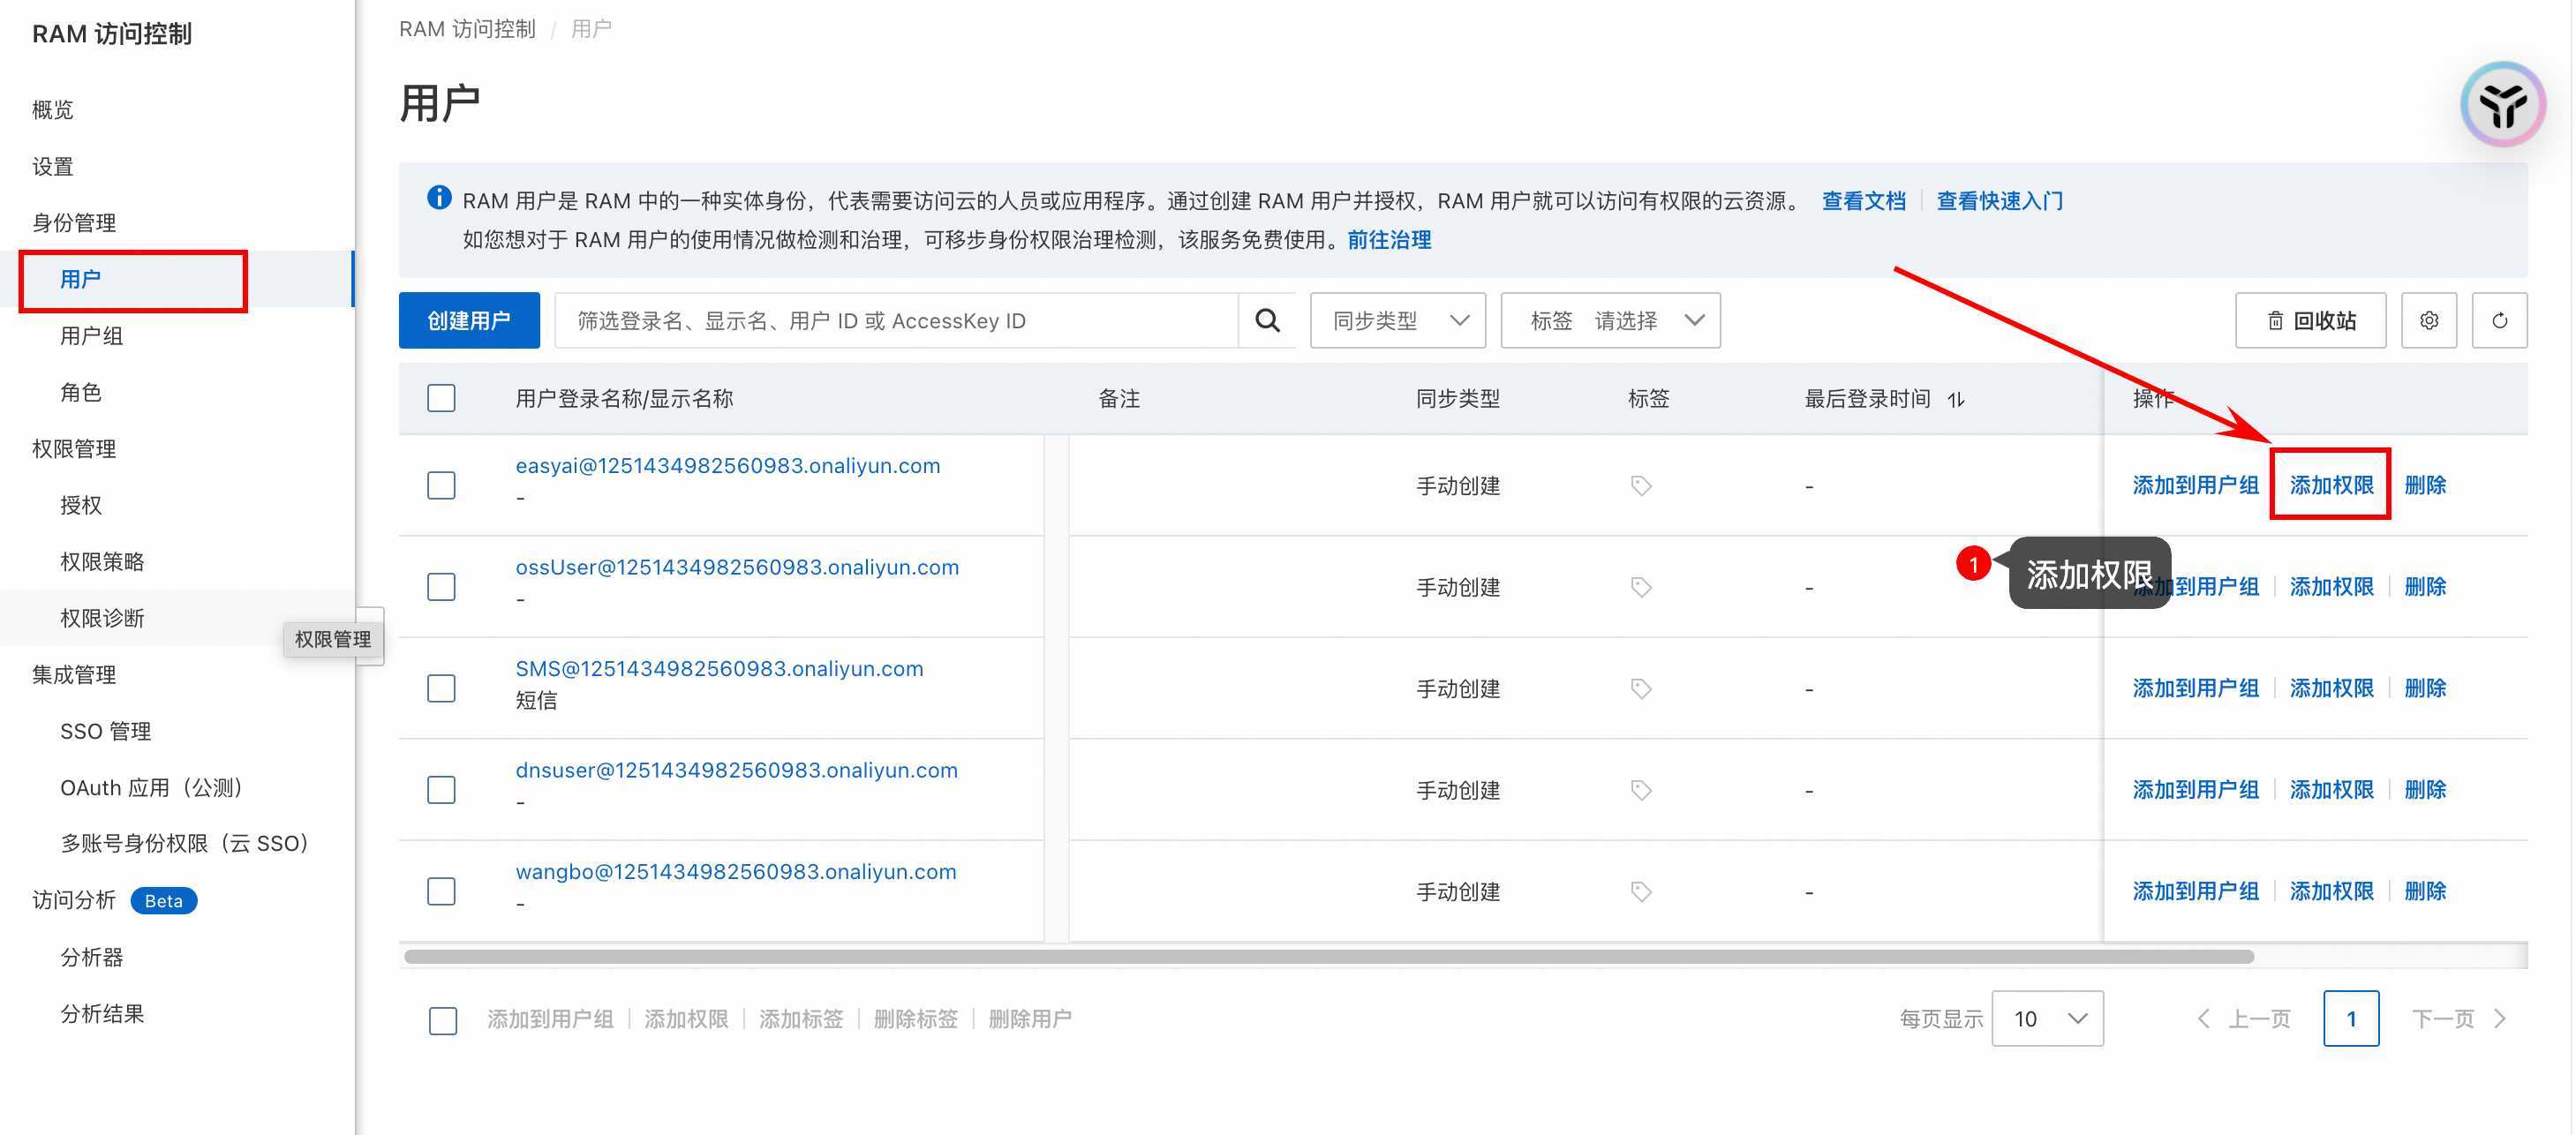Click the 创建用户 button

click(469, 320)
